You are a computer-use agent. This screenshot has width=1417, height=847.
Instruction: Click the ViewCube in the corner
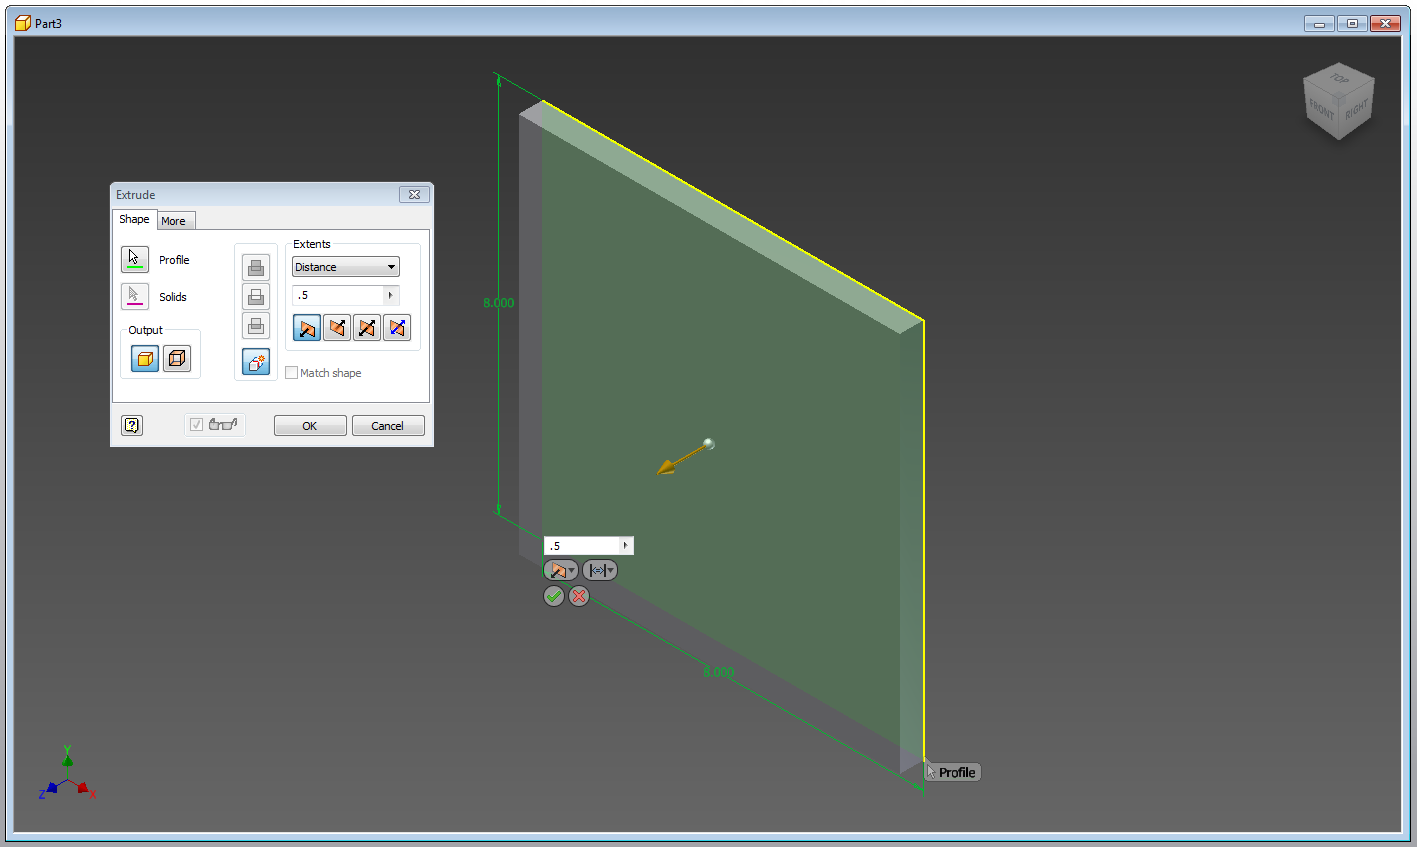pyautogui.click(x=1339, y=101)
